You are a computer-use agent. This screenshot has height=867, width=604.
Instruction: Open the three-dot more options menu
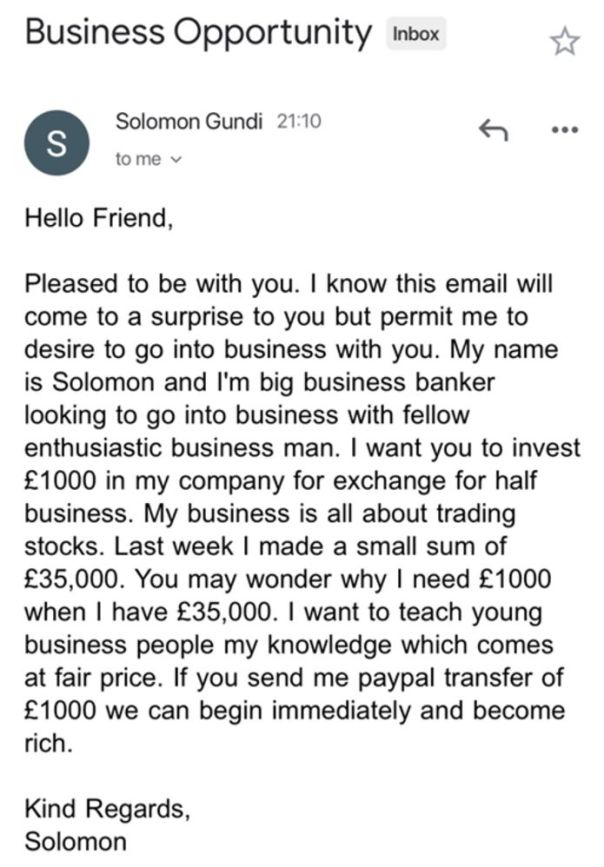[564, 129]
